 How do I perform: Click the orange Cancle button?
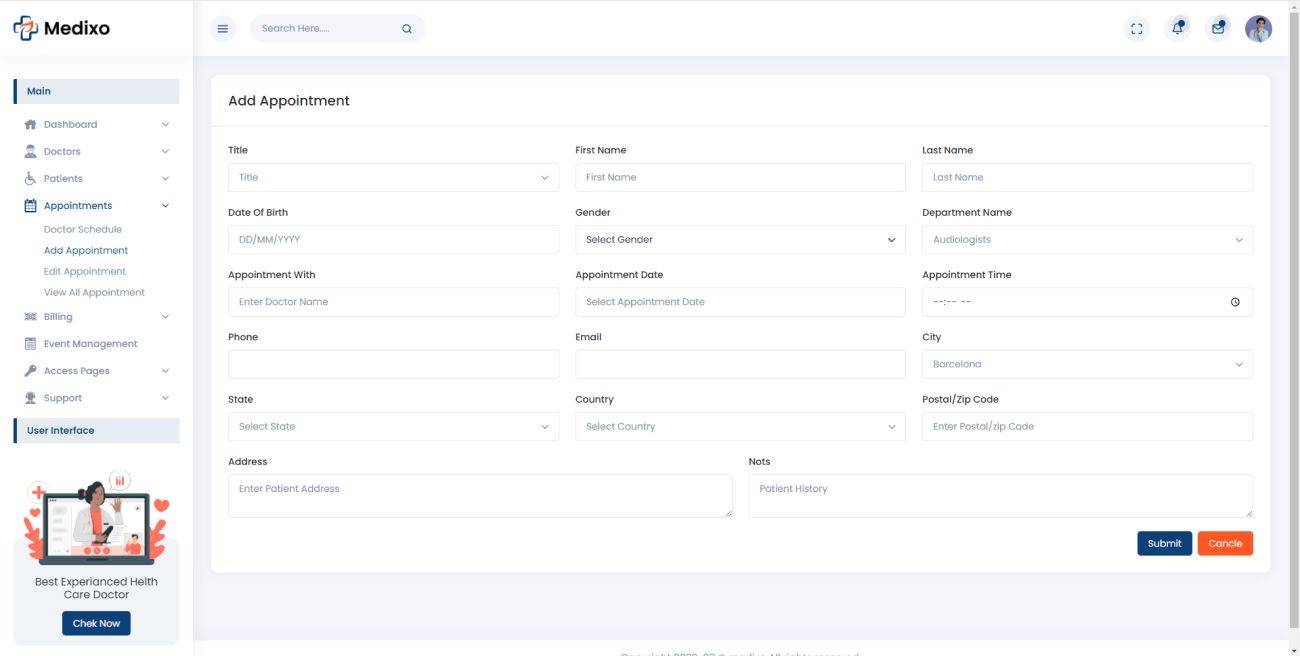click(1225, 544)
